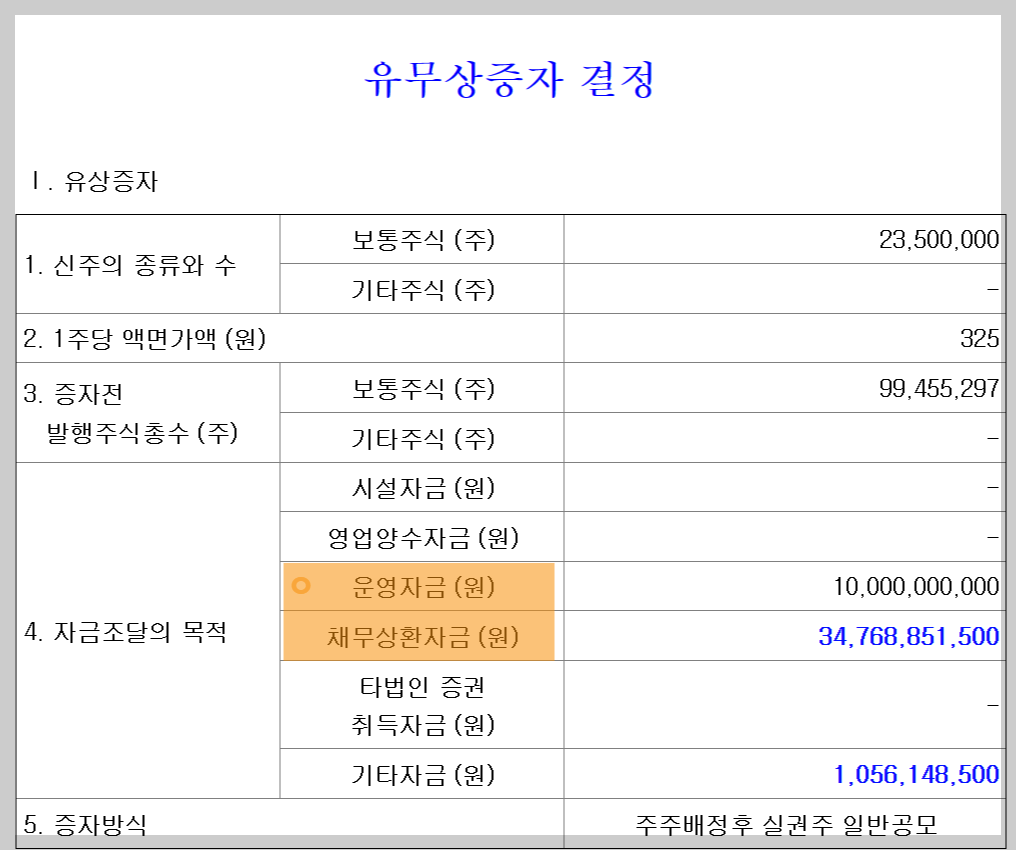Click the blue amount 34,768,851,500
The width and height of the screenshot is (1016, 850).
[x=908, y=636]
